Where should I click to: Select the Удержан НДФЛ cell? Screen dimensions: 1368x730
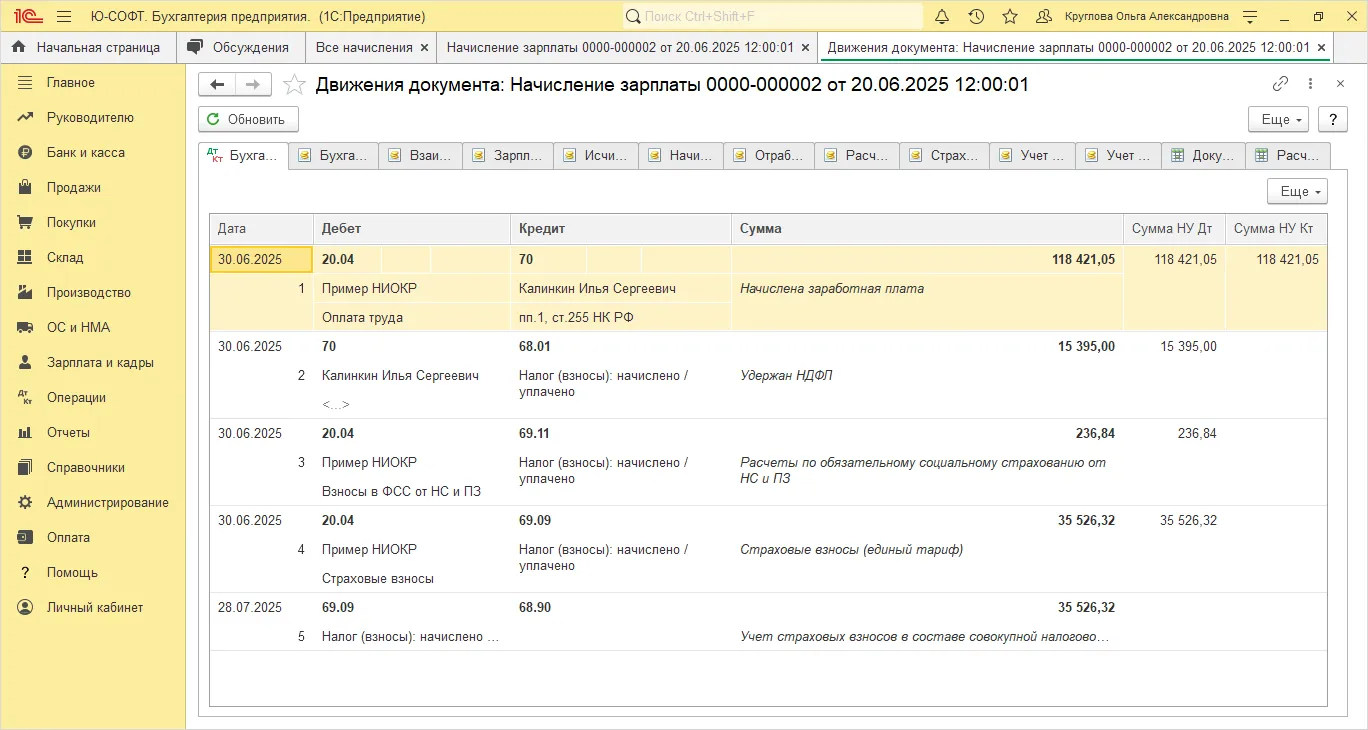pos(927,375)
